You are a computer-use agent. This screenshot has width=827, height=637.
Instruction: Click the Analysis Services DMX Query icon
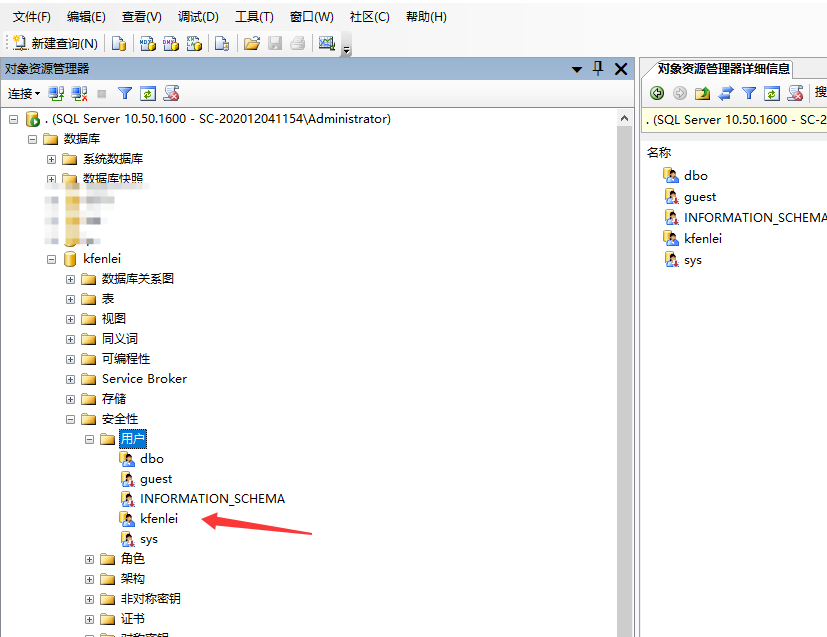coord(171,43)
